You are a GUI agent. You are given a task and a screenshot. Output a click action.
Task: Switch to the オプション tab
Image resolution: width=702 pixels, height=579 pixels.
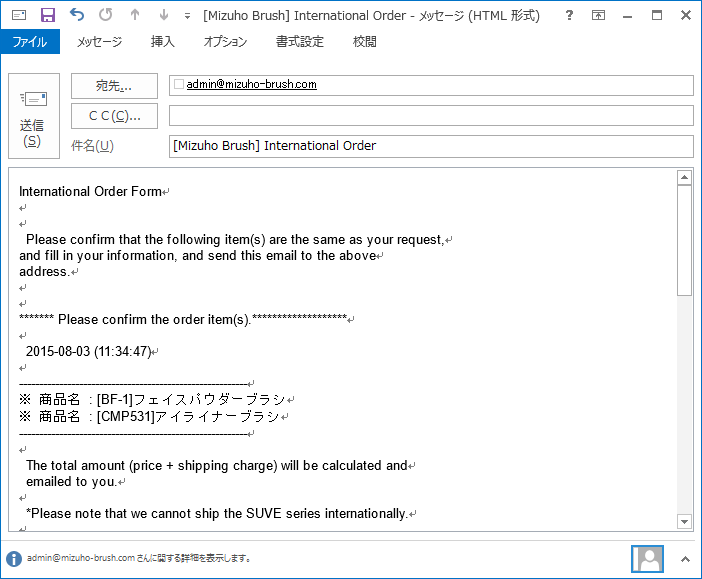tap(225, 42)
